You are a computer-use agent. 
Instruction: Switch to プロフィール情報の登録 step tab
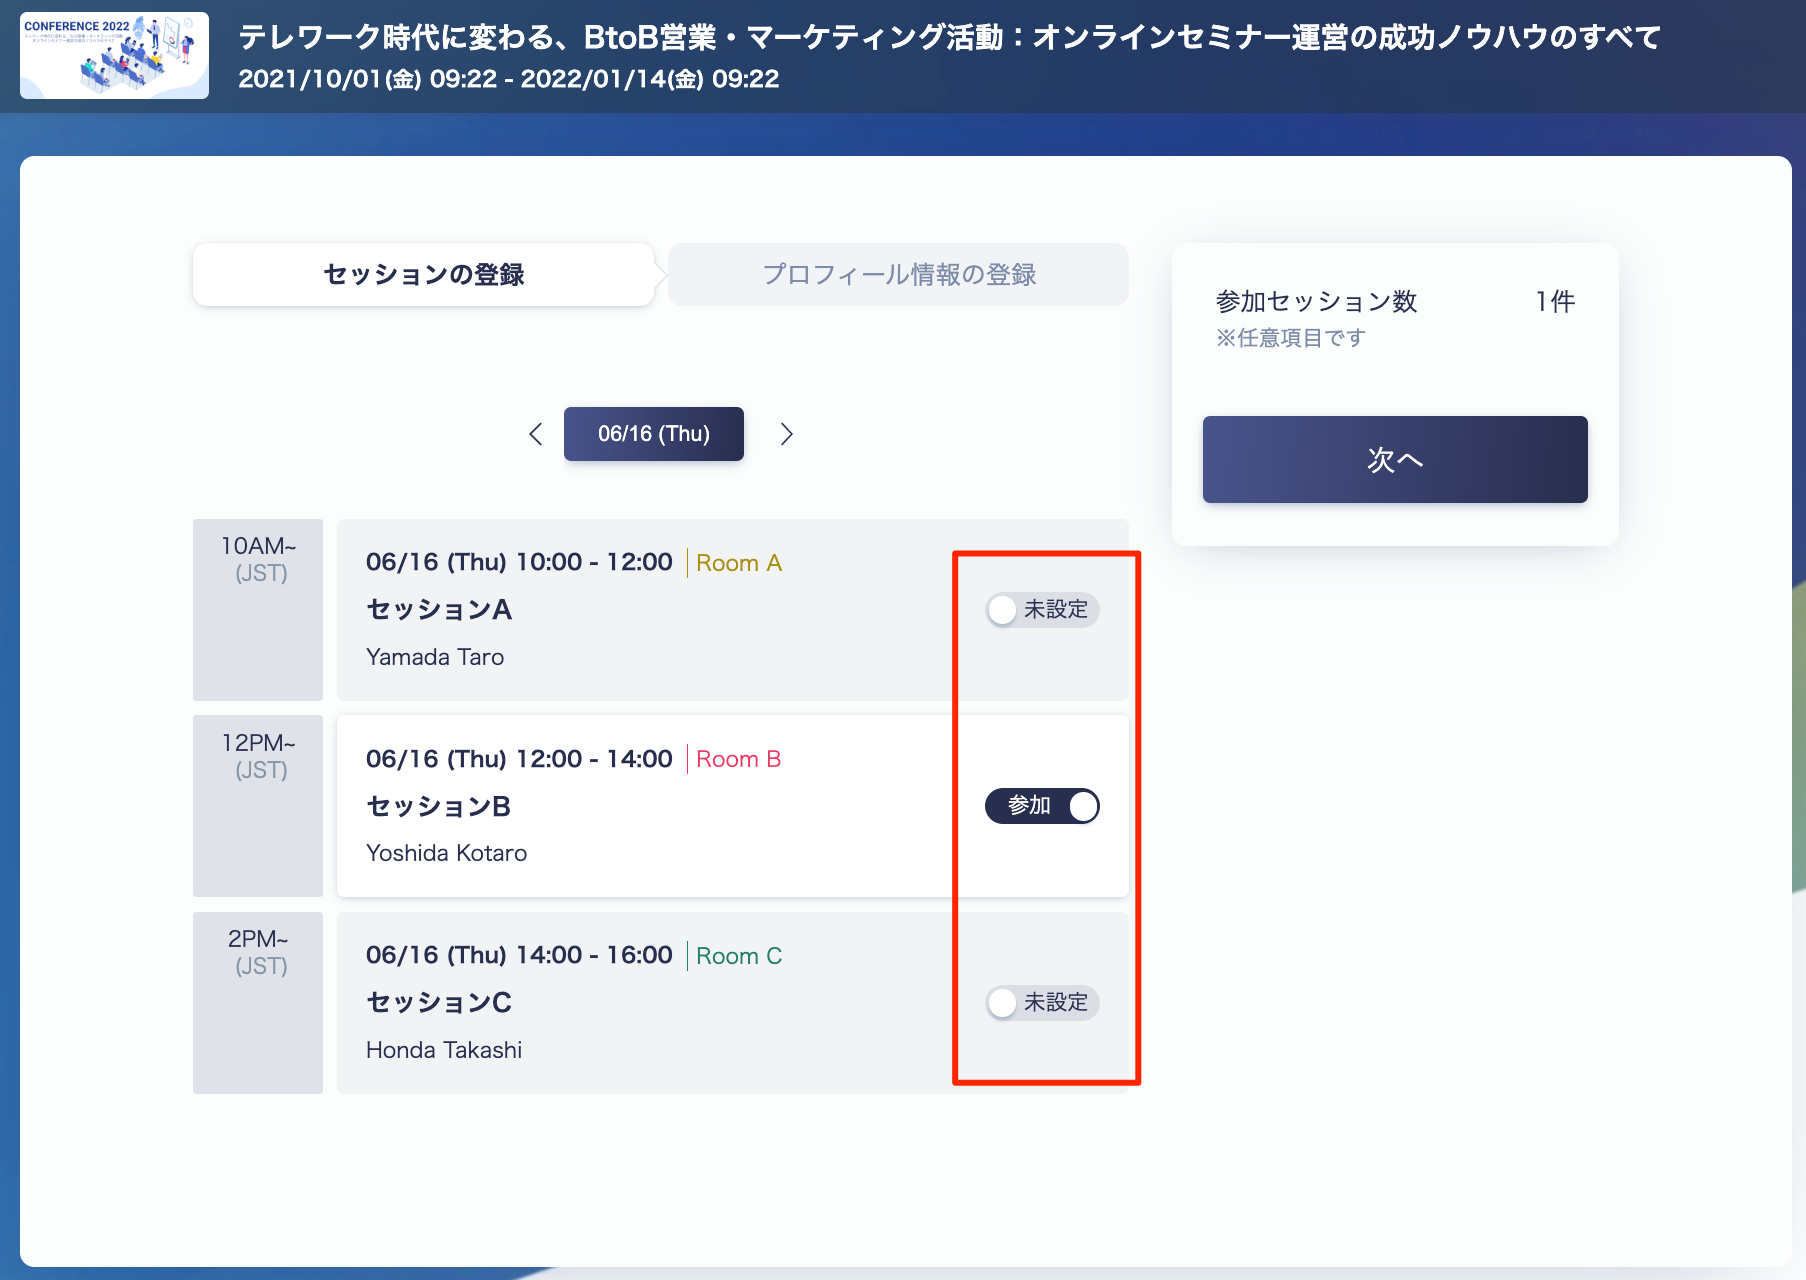click(899, 274)
